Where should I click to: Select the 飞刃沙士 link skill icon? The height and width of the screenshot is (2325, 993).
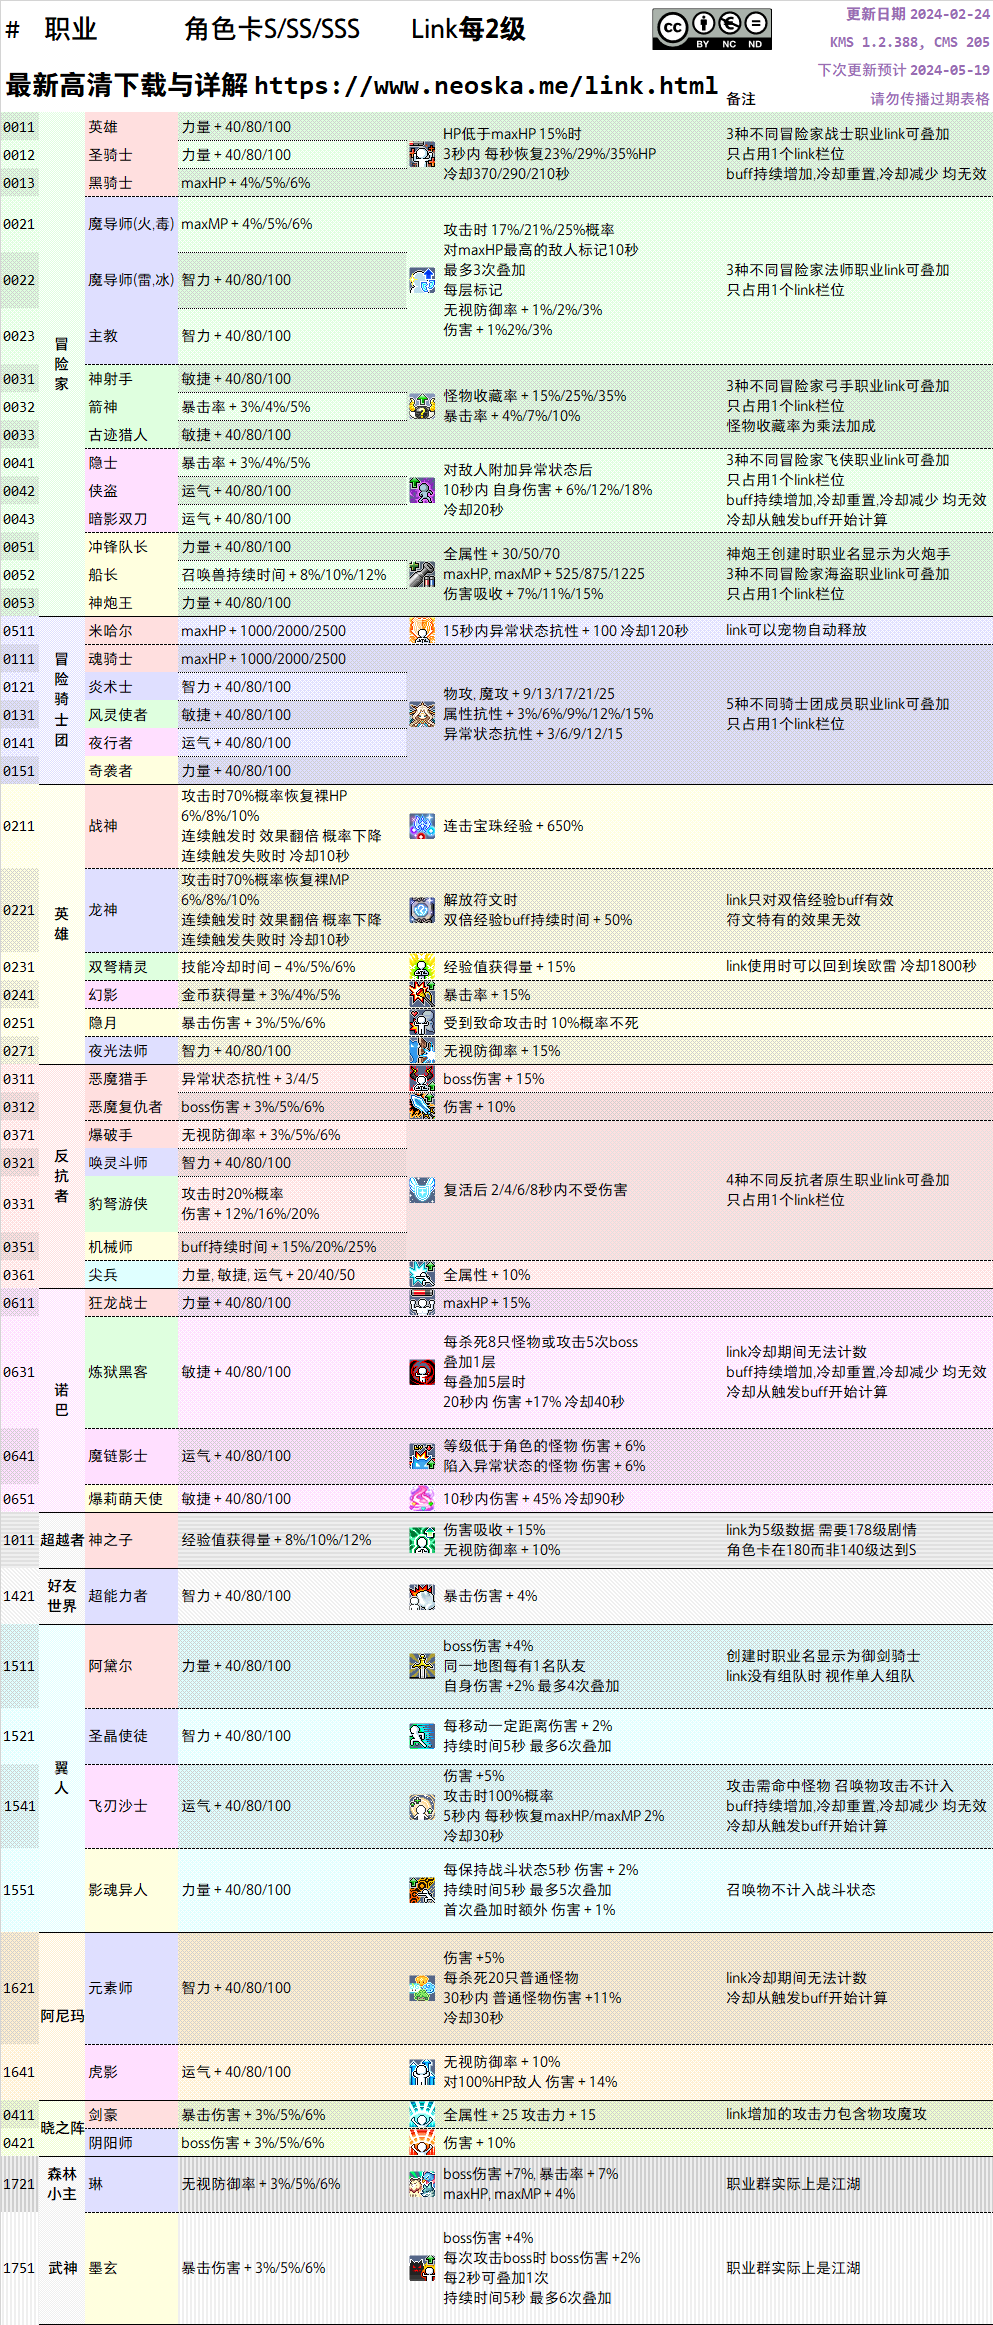point(422,1806)
